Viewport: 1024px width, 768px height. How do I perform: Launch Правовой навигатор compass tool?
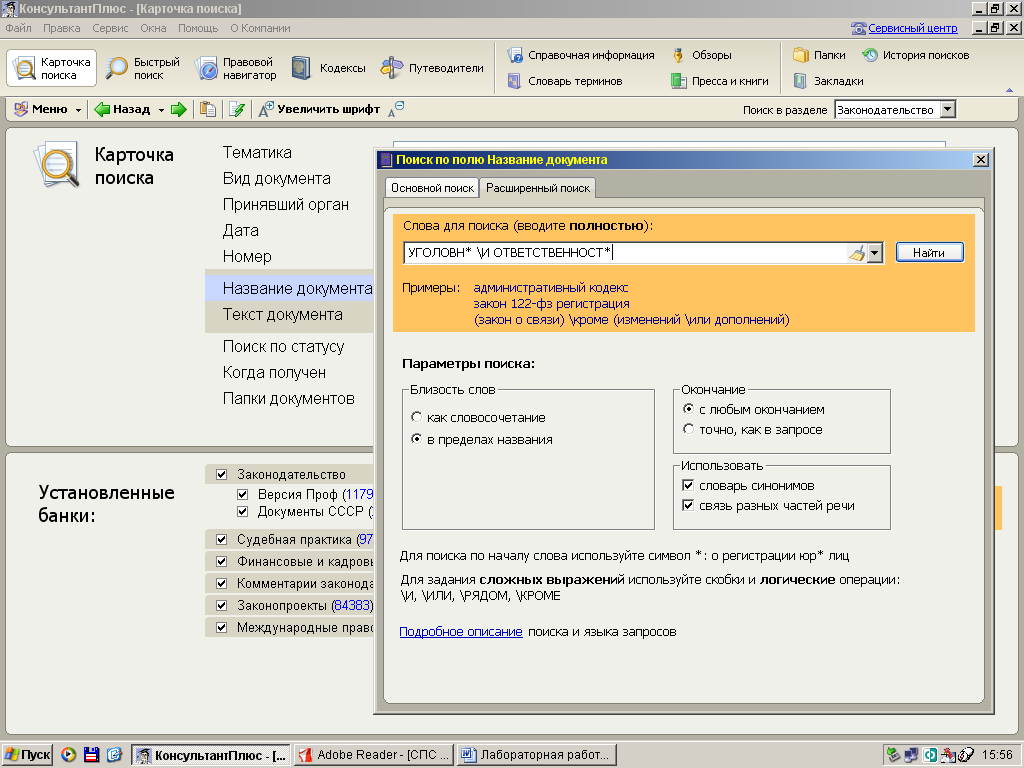tap(236, 68)
